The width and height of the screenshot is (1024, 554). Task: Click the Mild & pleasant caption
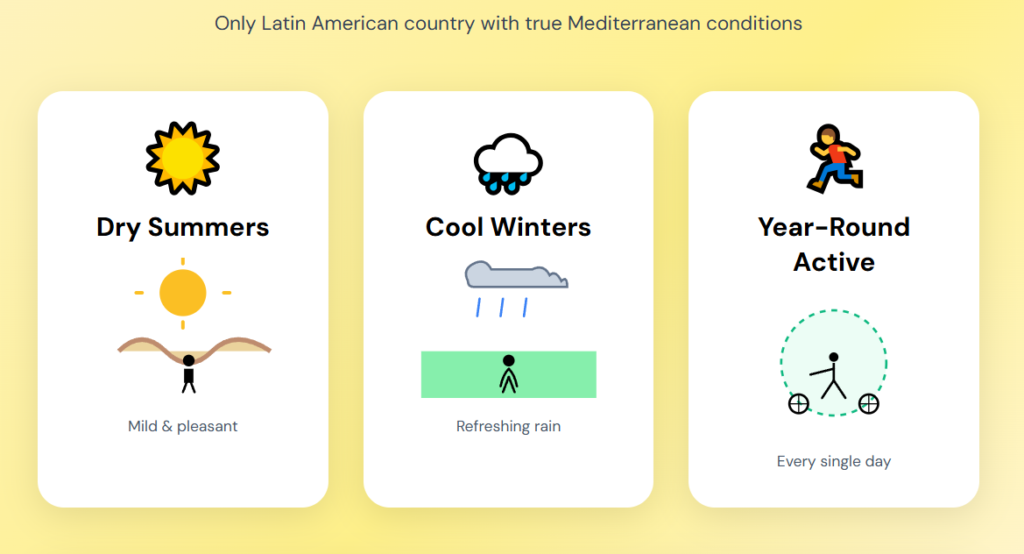click(x=183, y=426)
